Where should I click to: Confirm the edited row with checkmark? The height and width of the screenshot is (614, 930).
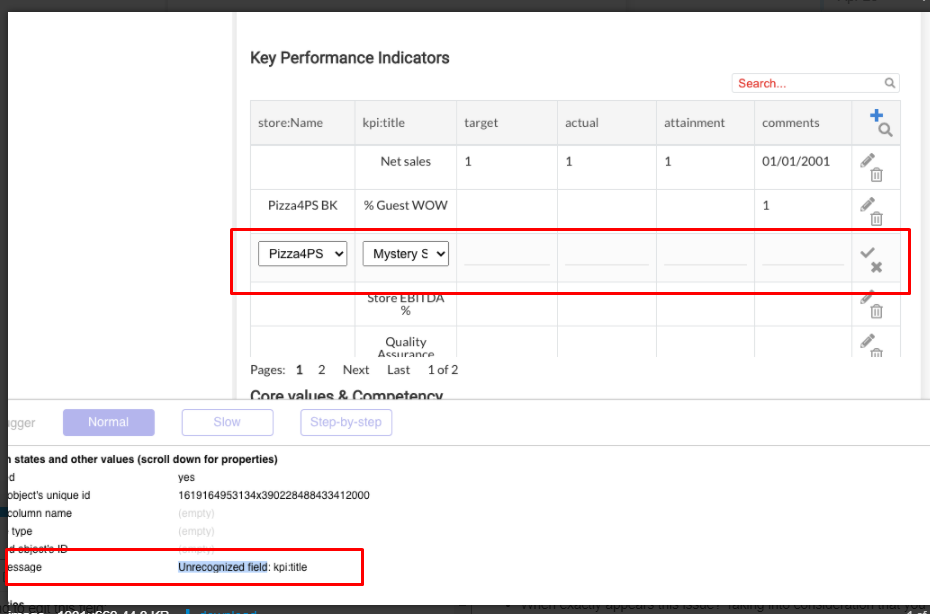[x=867, y=252]
